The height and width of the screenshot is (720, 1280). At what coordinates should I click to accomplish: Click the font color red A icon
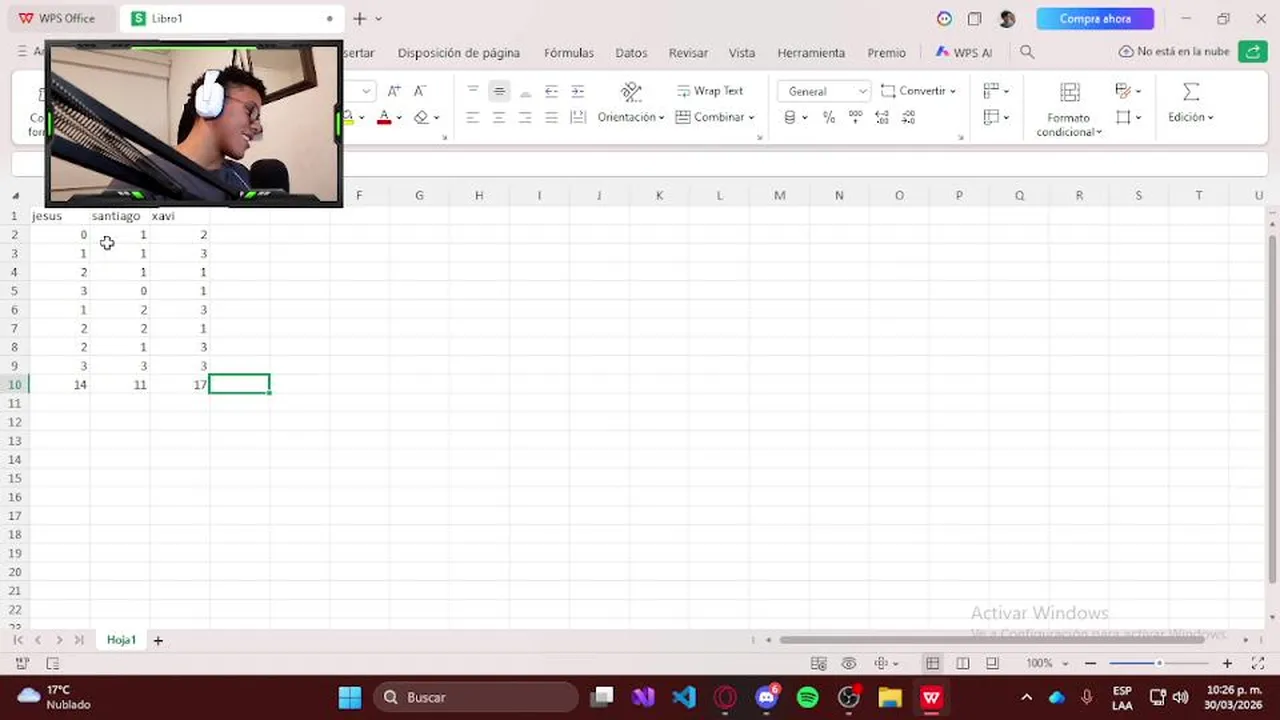(384, 117)
